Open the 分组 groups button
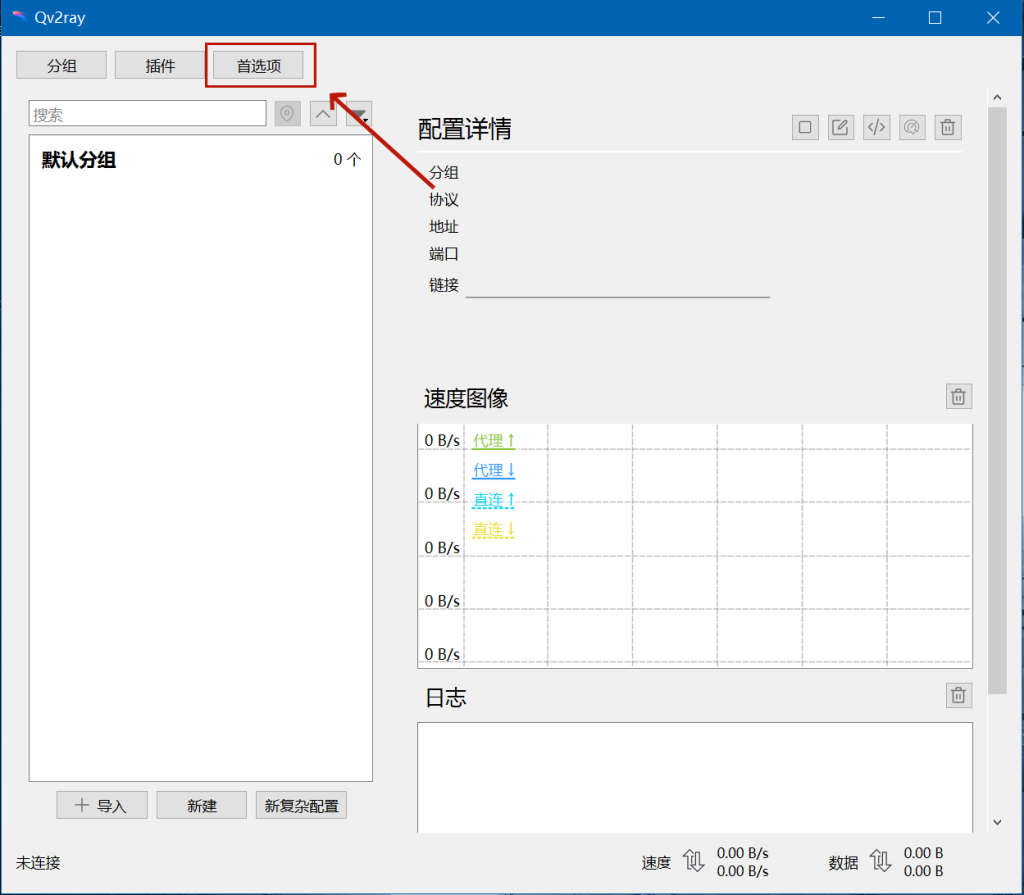Viewport: 1024px width, 895px height. 61,65
